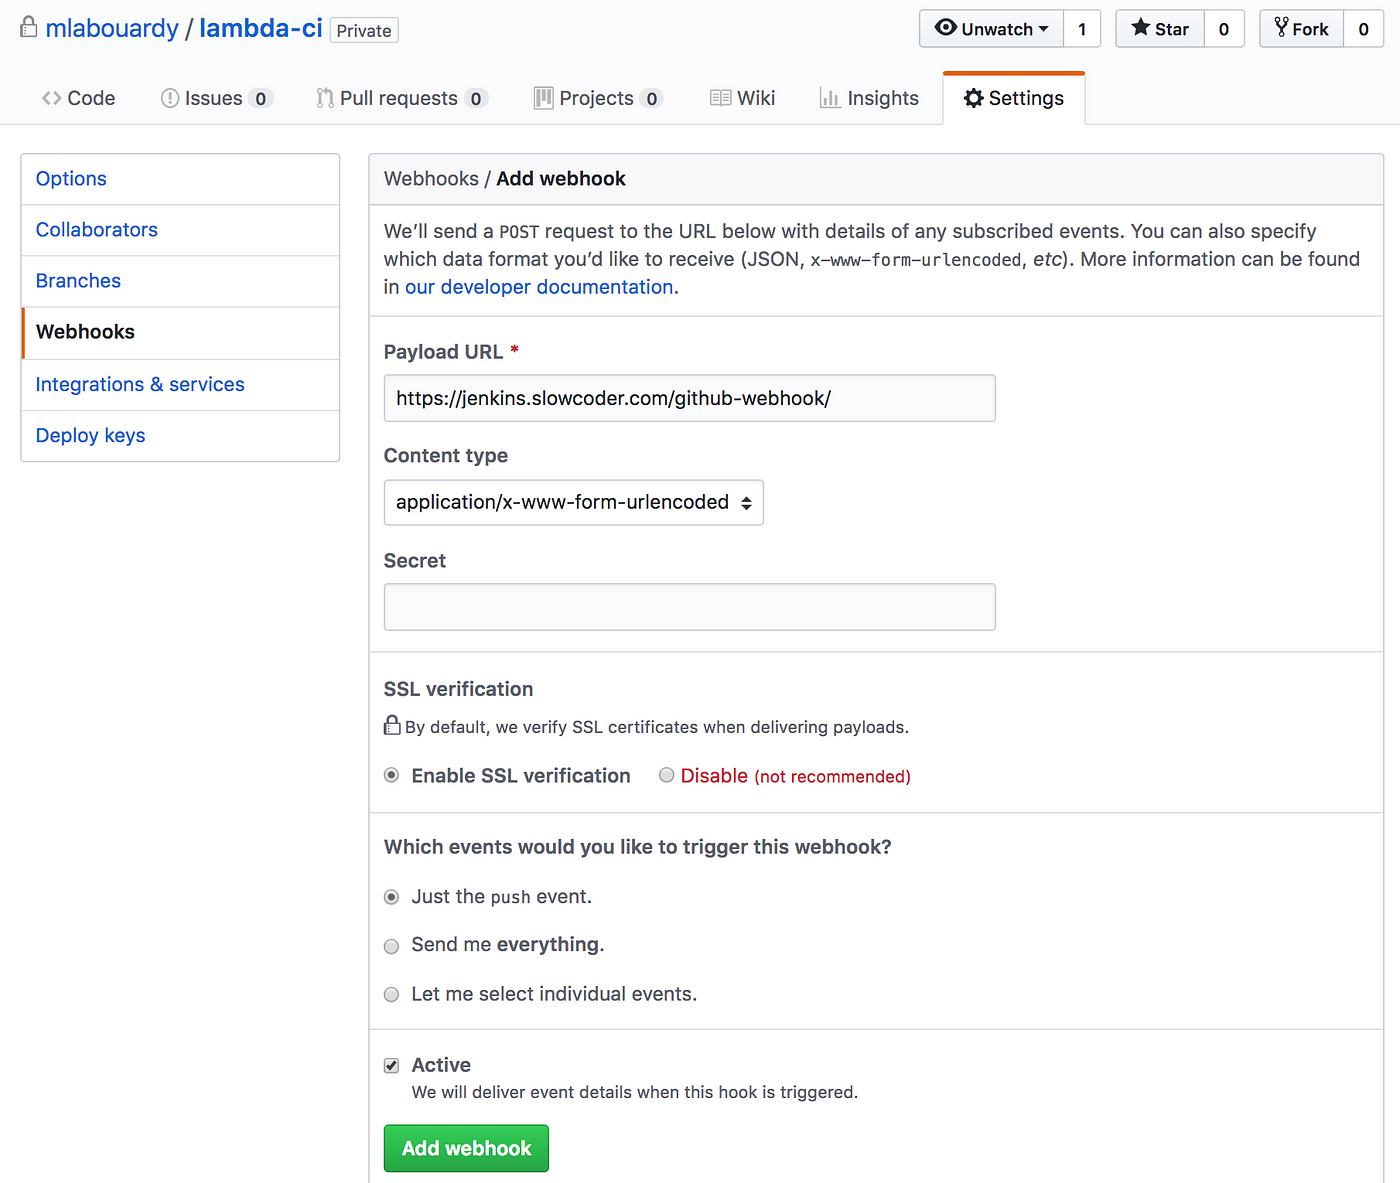Open the Content type select box
Viewport: 1400px width, 1183px height.
pos(574,503)
